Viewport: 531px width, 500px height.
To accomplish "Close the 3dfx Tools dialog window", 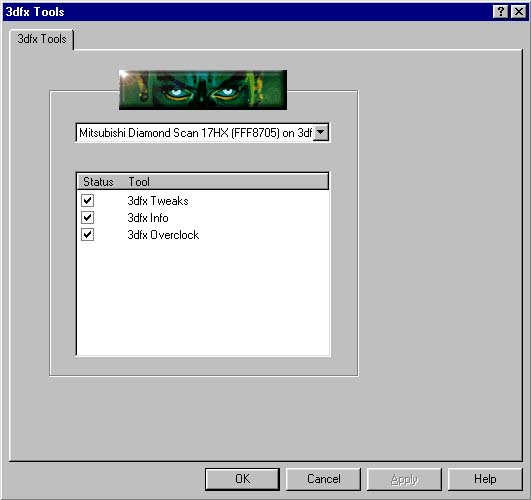I will (518, 12).
